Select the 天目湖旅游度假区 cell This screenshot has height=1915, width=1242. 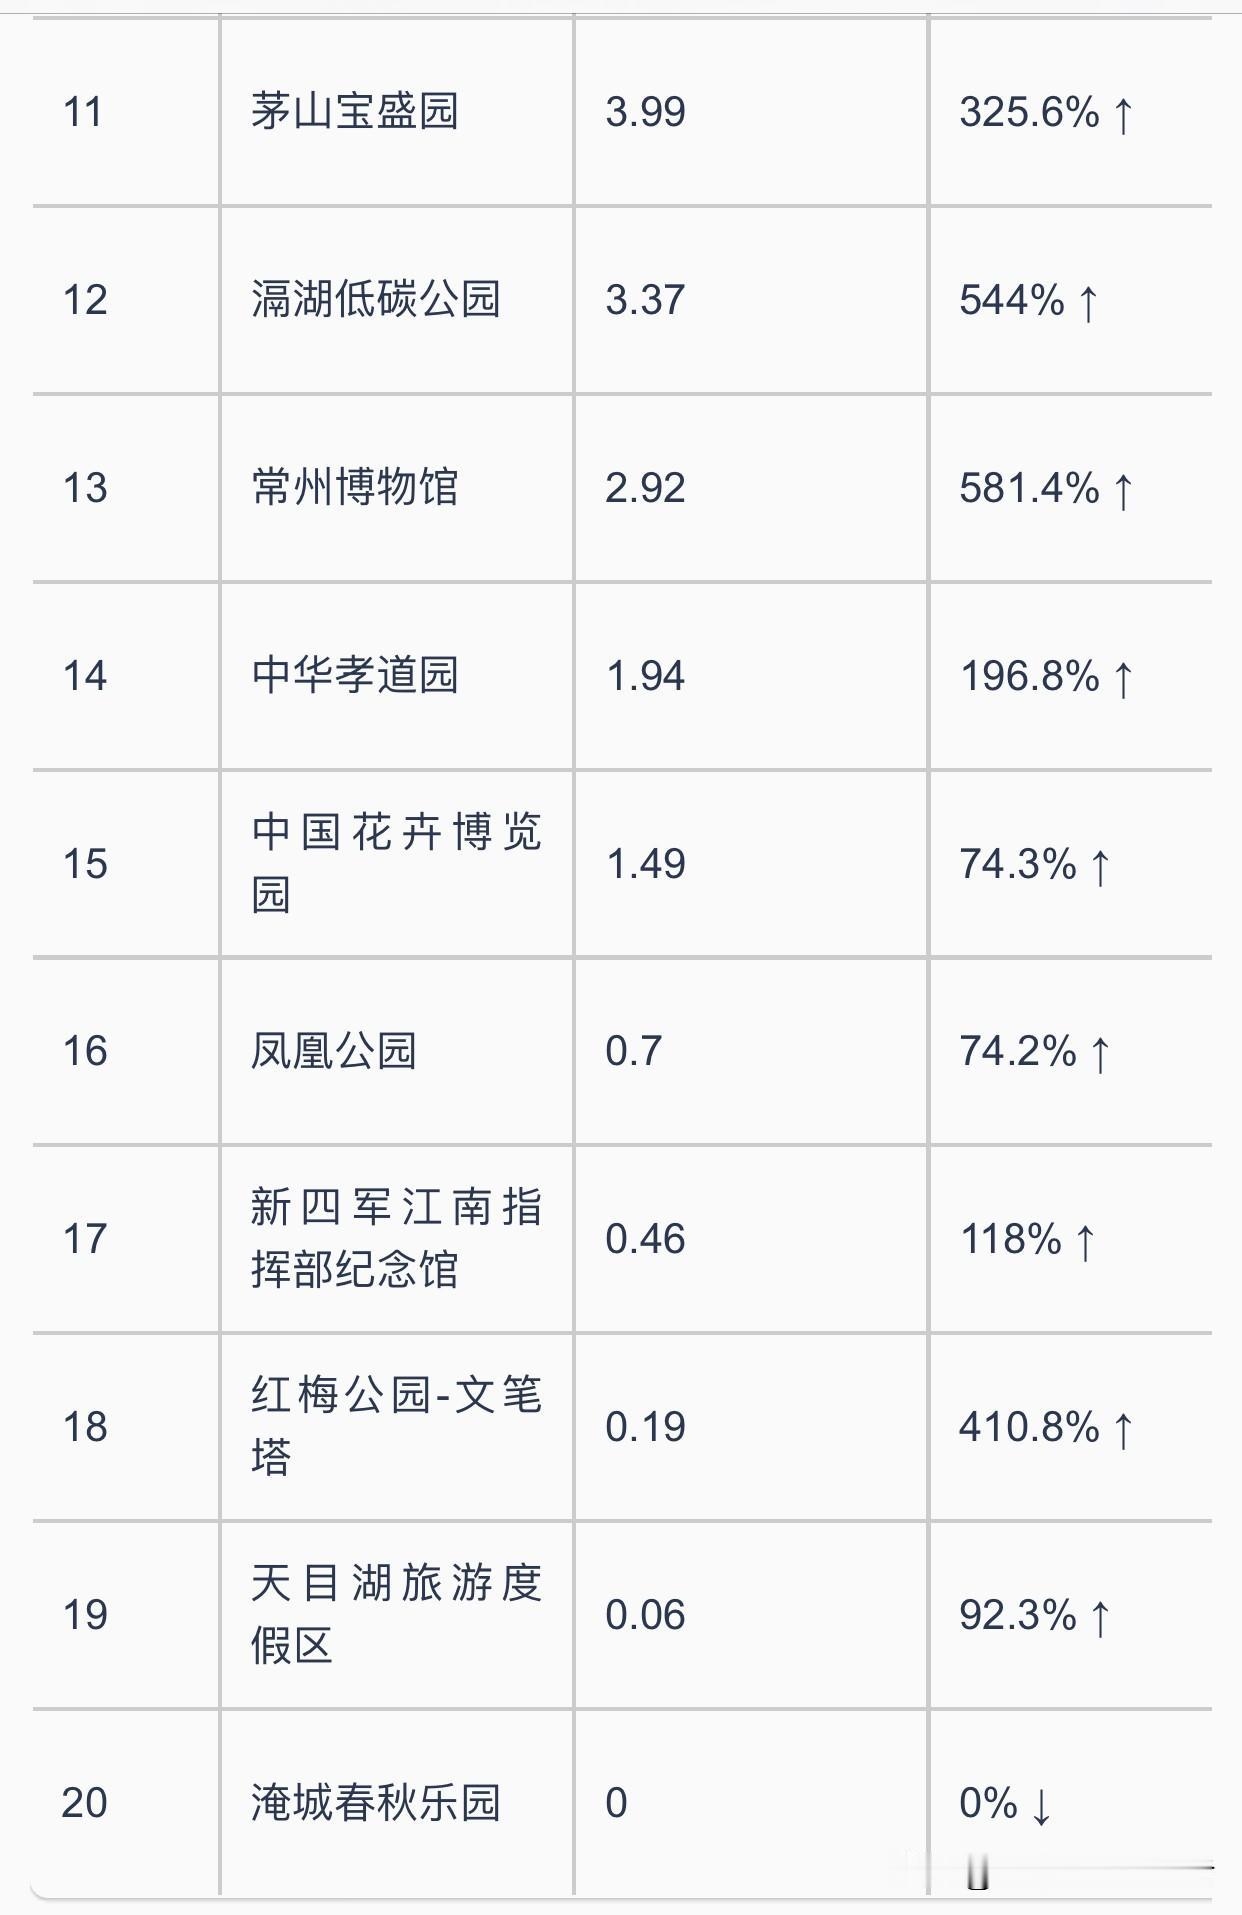(x=396, y=1615)
